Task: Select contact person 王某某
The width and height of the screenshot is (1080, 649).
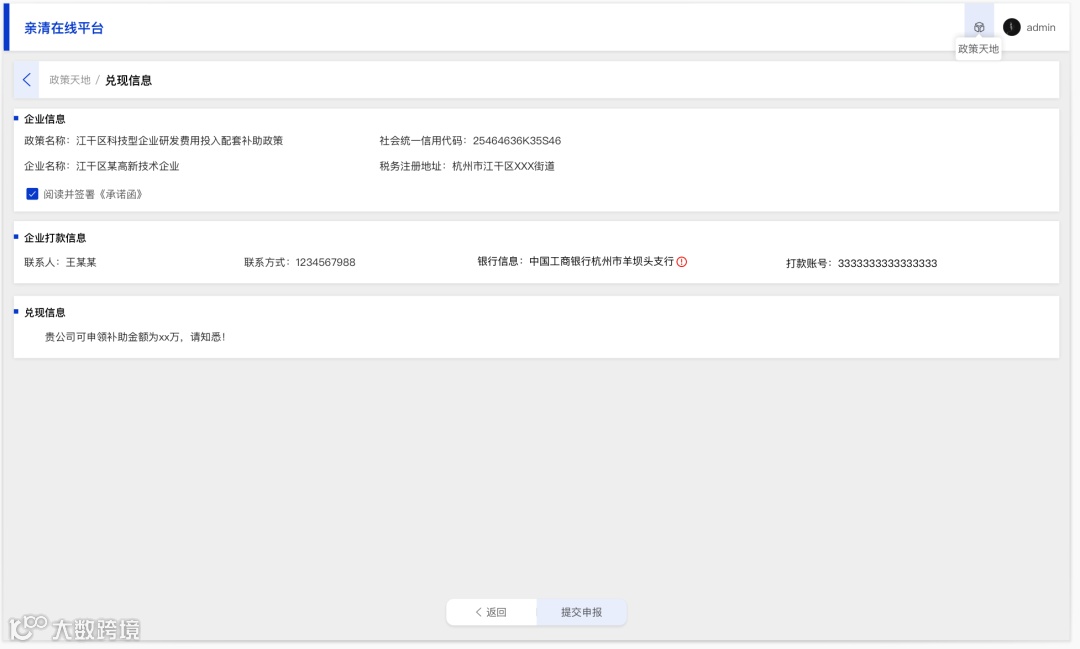Action: 81,262
